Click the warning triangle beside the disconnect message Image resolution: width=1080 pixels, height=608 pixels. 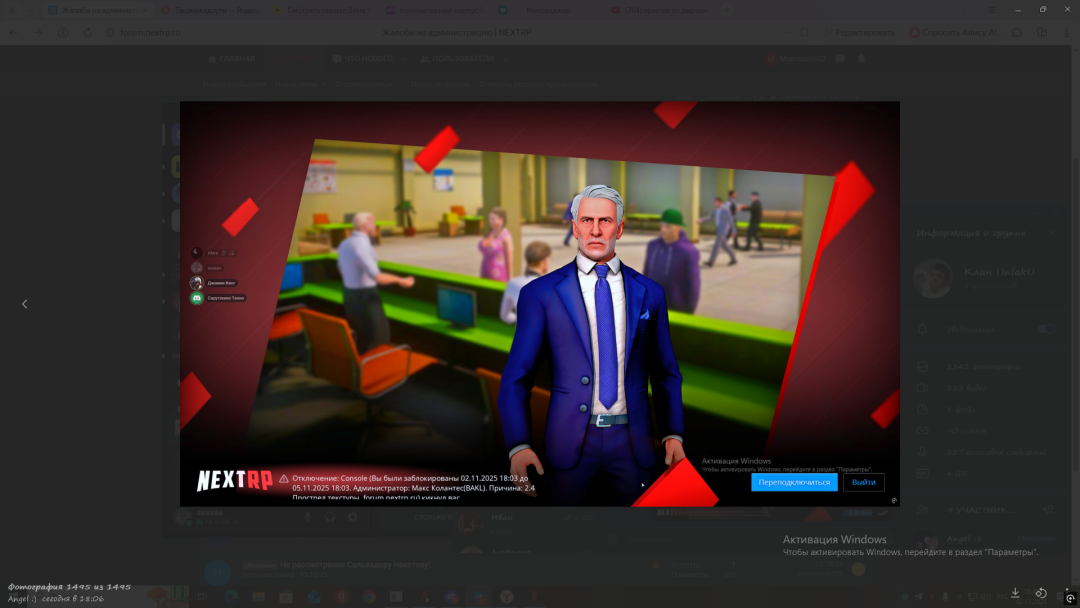coord(284,479)
